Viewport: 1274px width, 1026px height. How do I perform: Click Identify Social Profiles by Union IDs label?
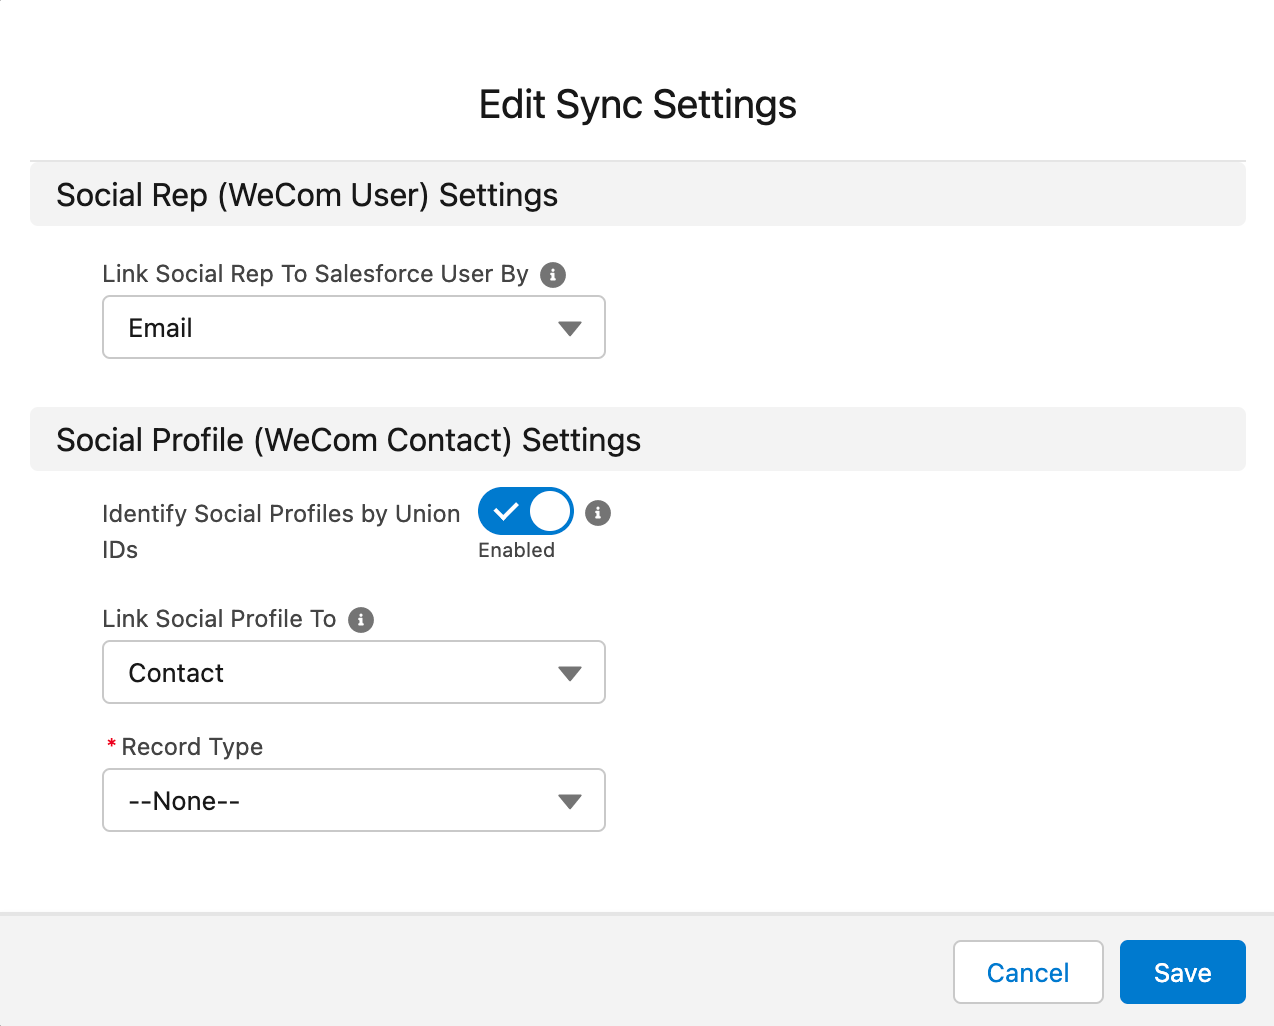(280, 514)
